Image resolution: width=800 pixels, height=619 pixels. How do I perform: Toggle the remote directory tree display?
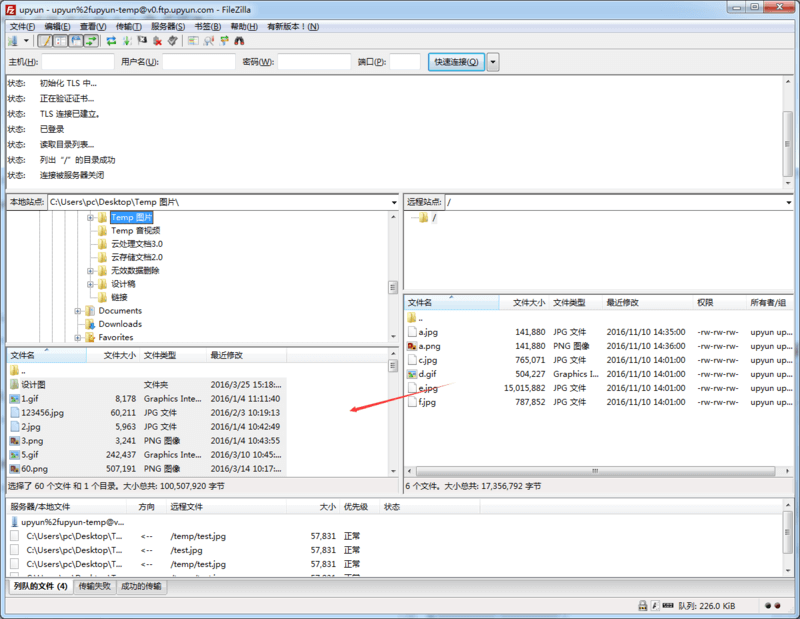(x=76, y=41)
